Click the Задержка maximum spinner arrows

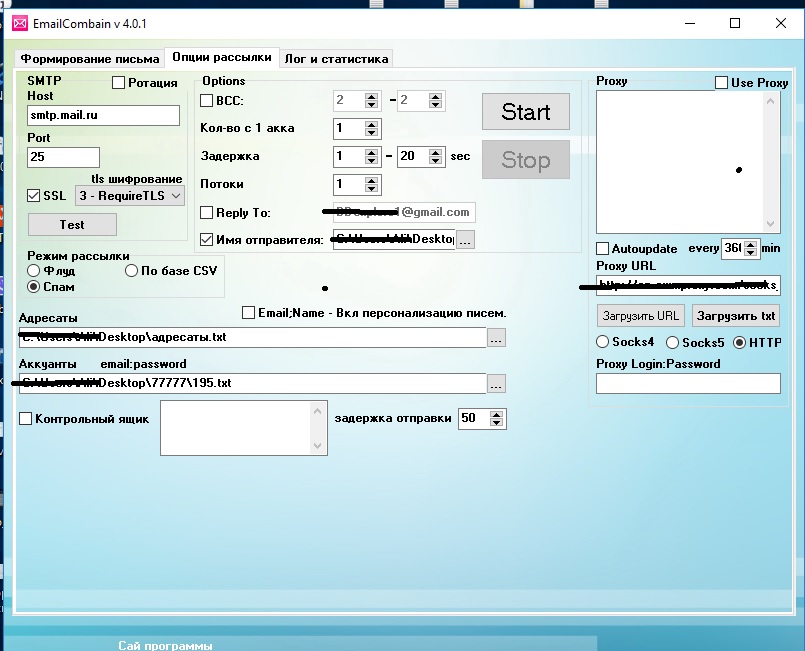pyautogui.click(x=435, y=156)
